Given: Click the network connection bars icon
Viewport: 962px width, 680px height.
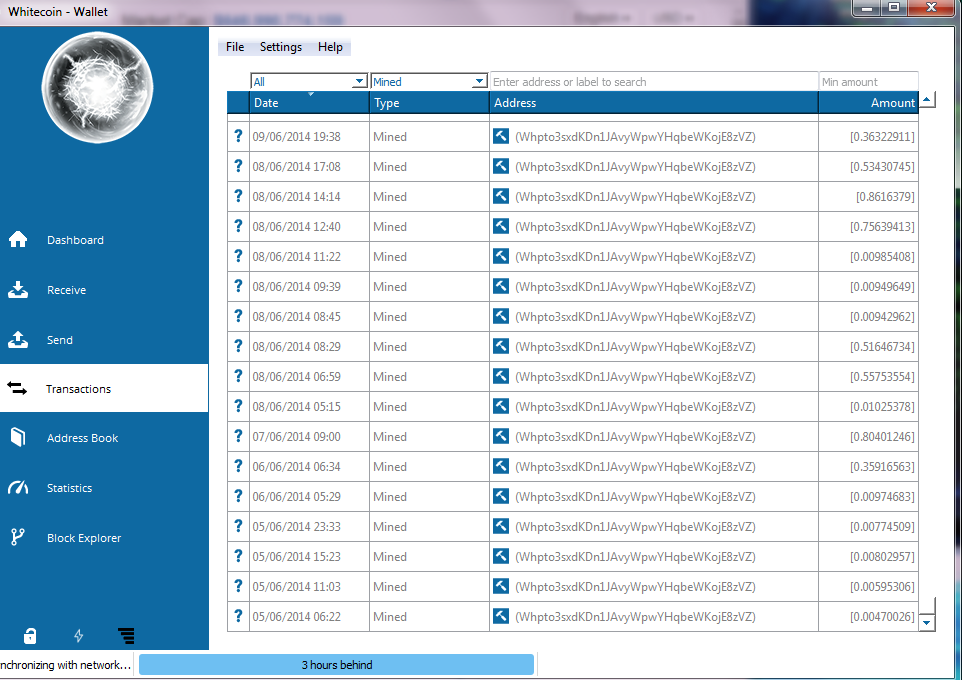Looking at the screenshot, I should pos(126,636).
